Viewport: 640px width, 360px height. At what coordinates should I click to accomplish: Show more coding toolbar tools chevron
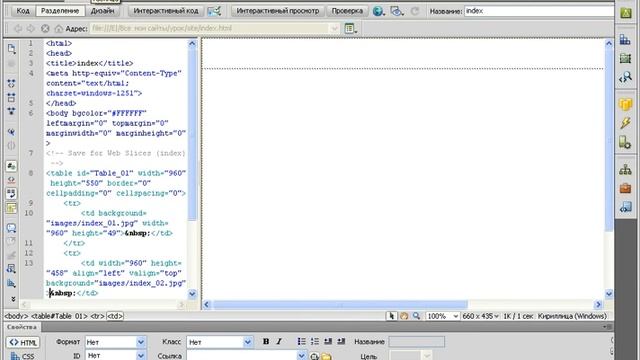pyautogui.click(x=13, y=299)
